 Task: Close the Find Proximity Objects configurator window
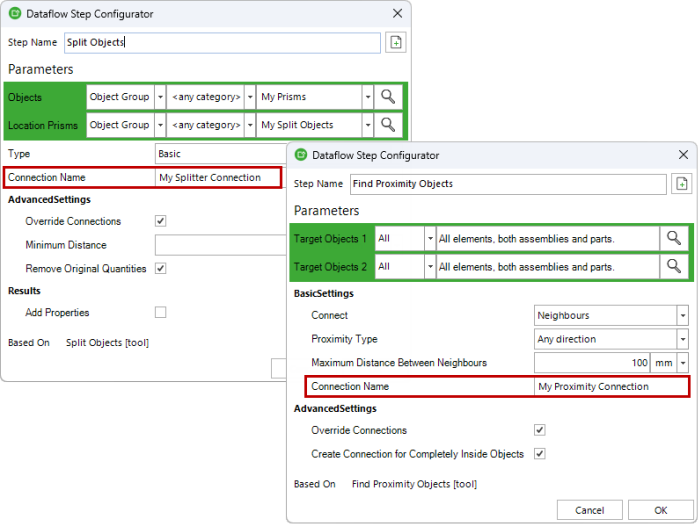coord(683,155)
